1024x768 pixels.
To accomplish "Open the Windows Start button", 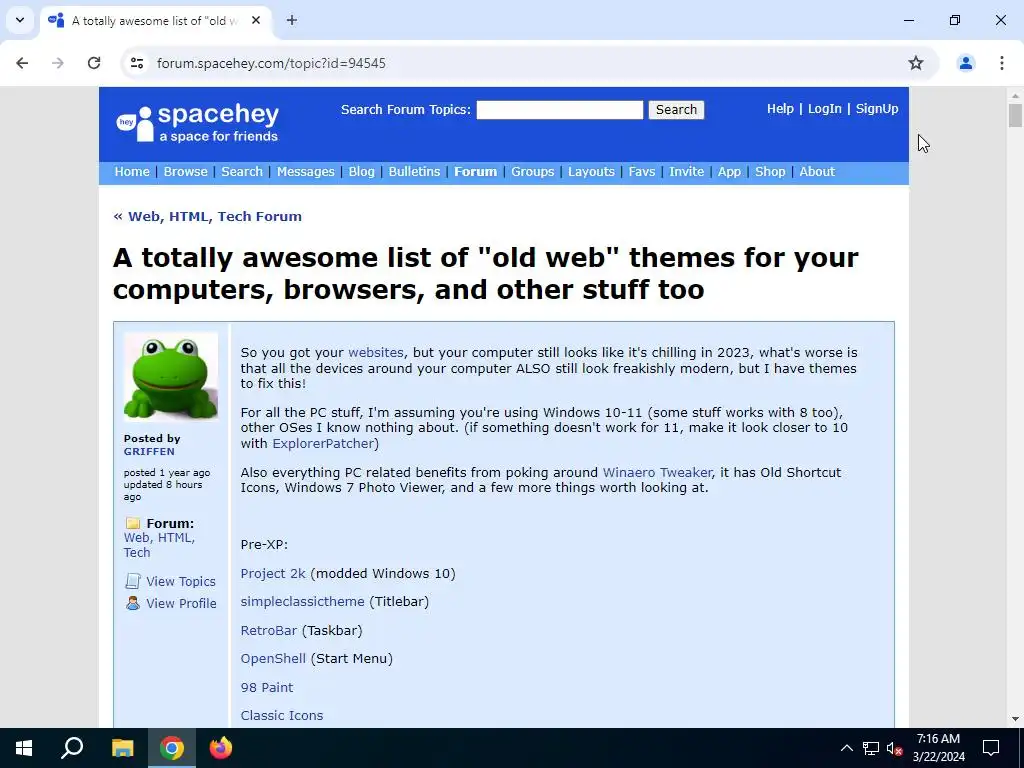I will point(24,748).
